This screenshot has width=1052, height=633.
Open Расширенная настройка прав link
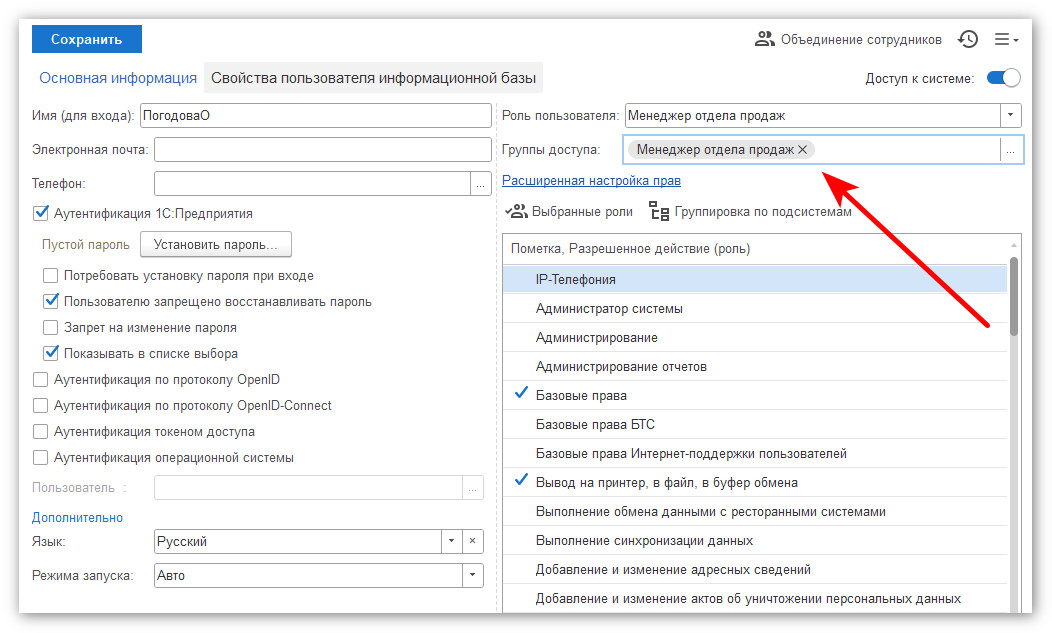point(591,181)
